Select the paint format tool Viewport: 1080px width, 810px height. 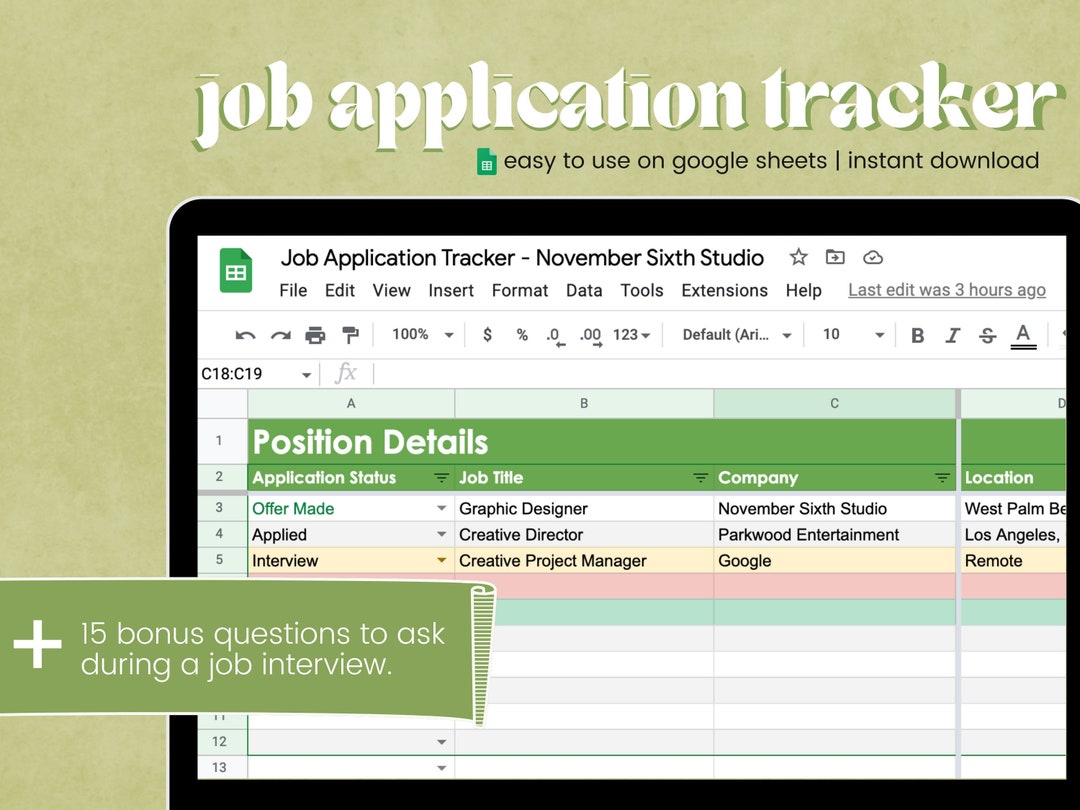(351, 335)
